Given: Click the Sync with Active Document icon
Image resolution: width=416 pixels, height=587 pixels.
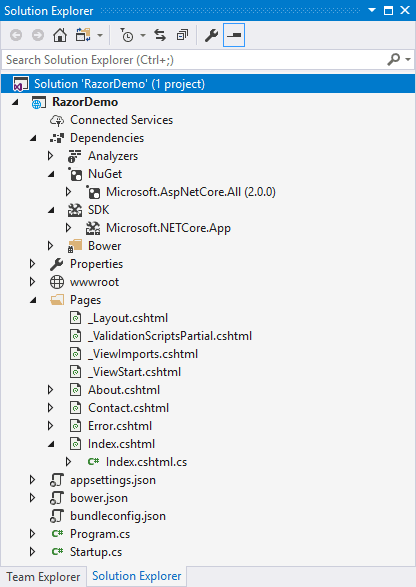Looking at the screenshot, I should point(160,35).
